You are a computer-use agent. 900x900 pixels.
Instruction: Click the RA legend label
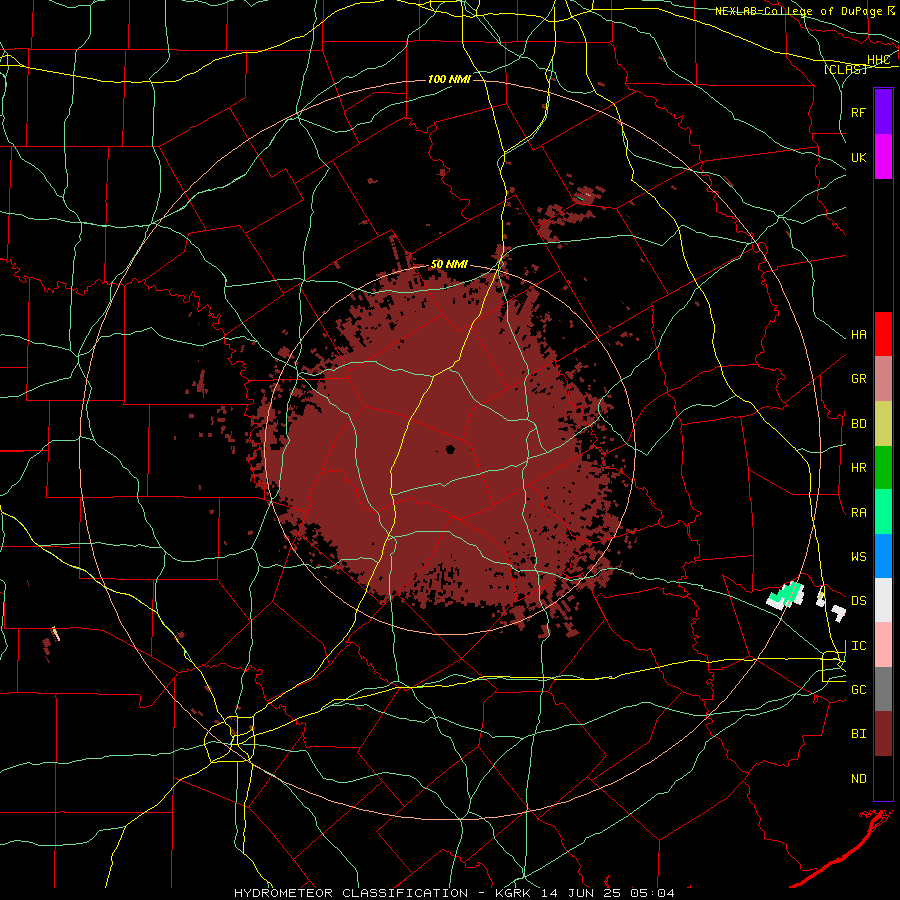(x=859, y=513)
